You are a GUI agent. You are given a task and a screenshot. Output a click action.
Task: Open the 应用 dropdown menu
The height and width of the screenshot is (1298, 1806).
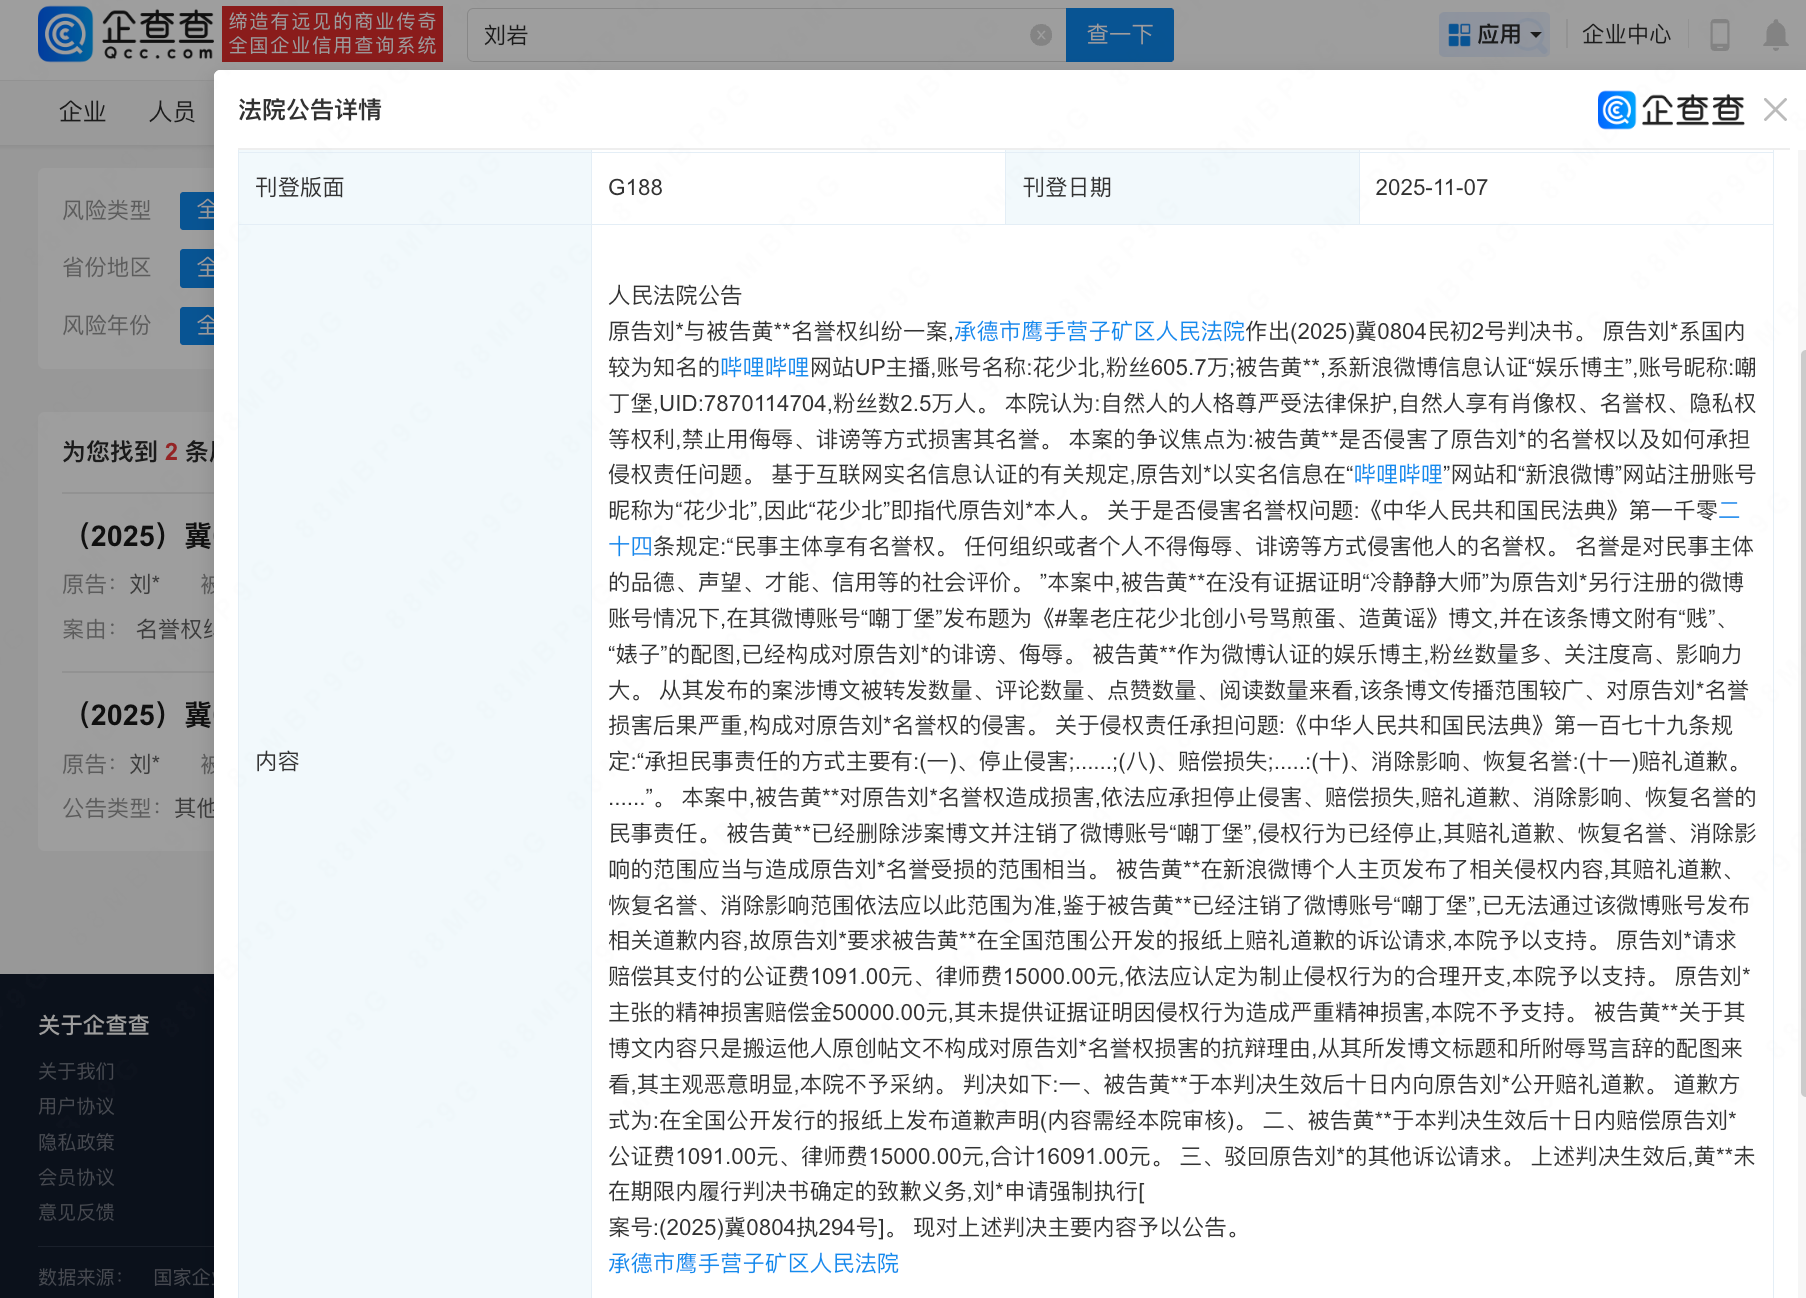(x=1495, y=35)
